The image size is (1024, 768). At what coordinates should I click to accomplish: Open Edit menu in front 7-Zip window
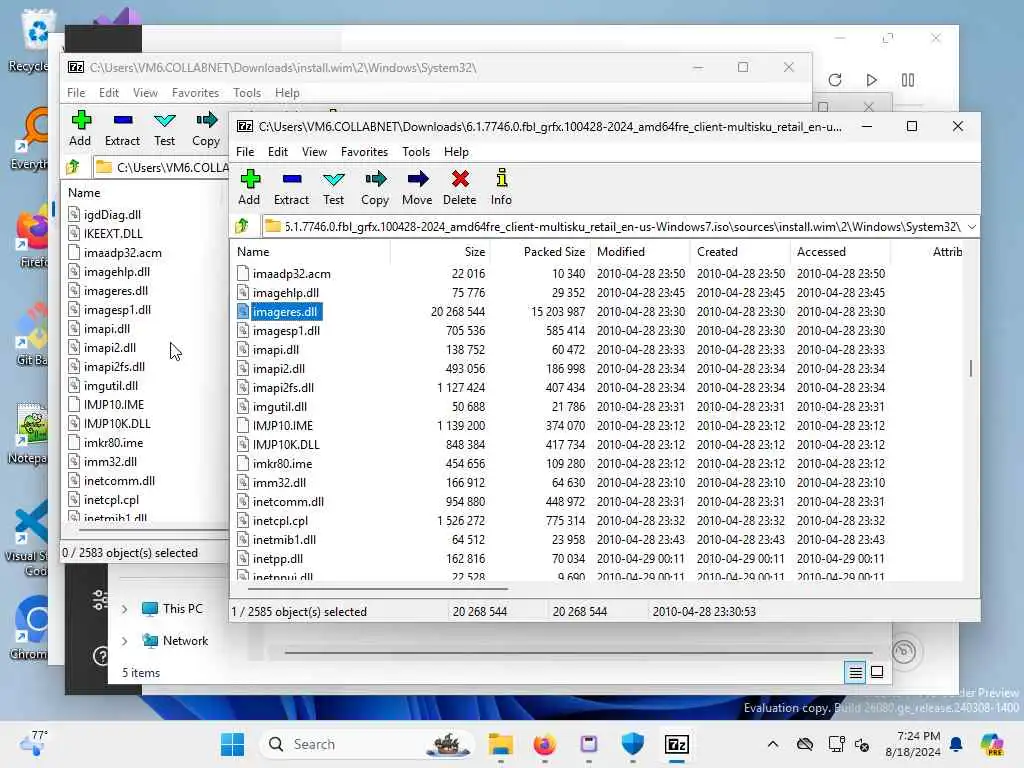coord(278,152)
